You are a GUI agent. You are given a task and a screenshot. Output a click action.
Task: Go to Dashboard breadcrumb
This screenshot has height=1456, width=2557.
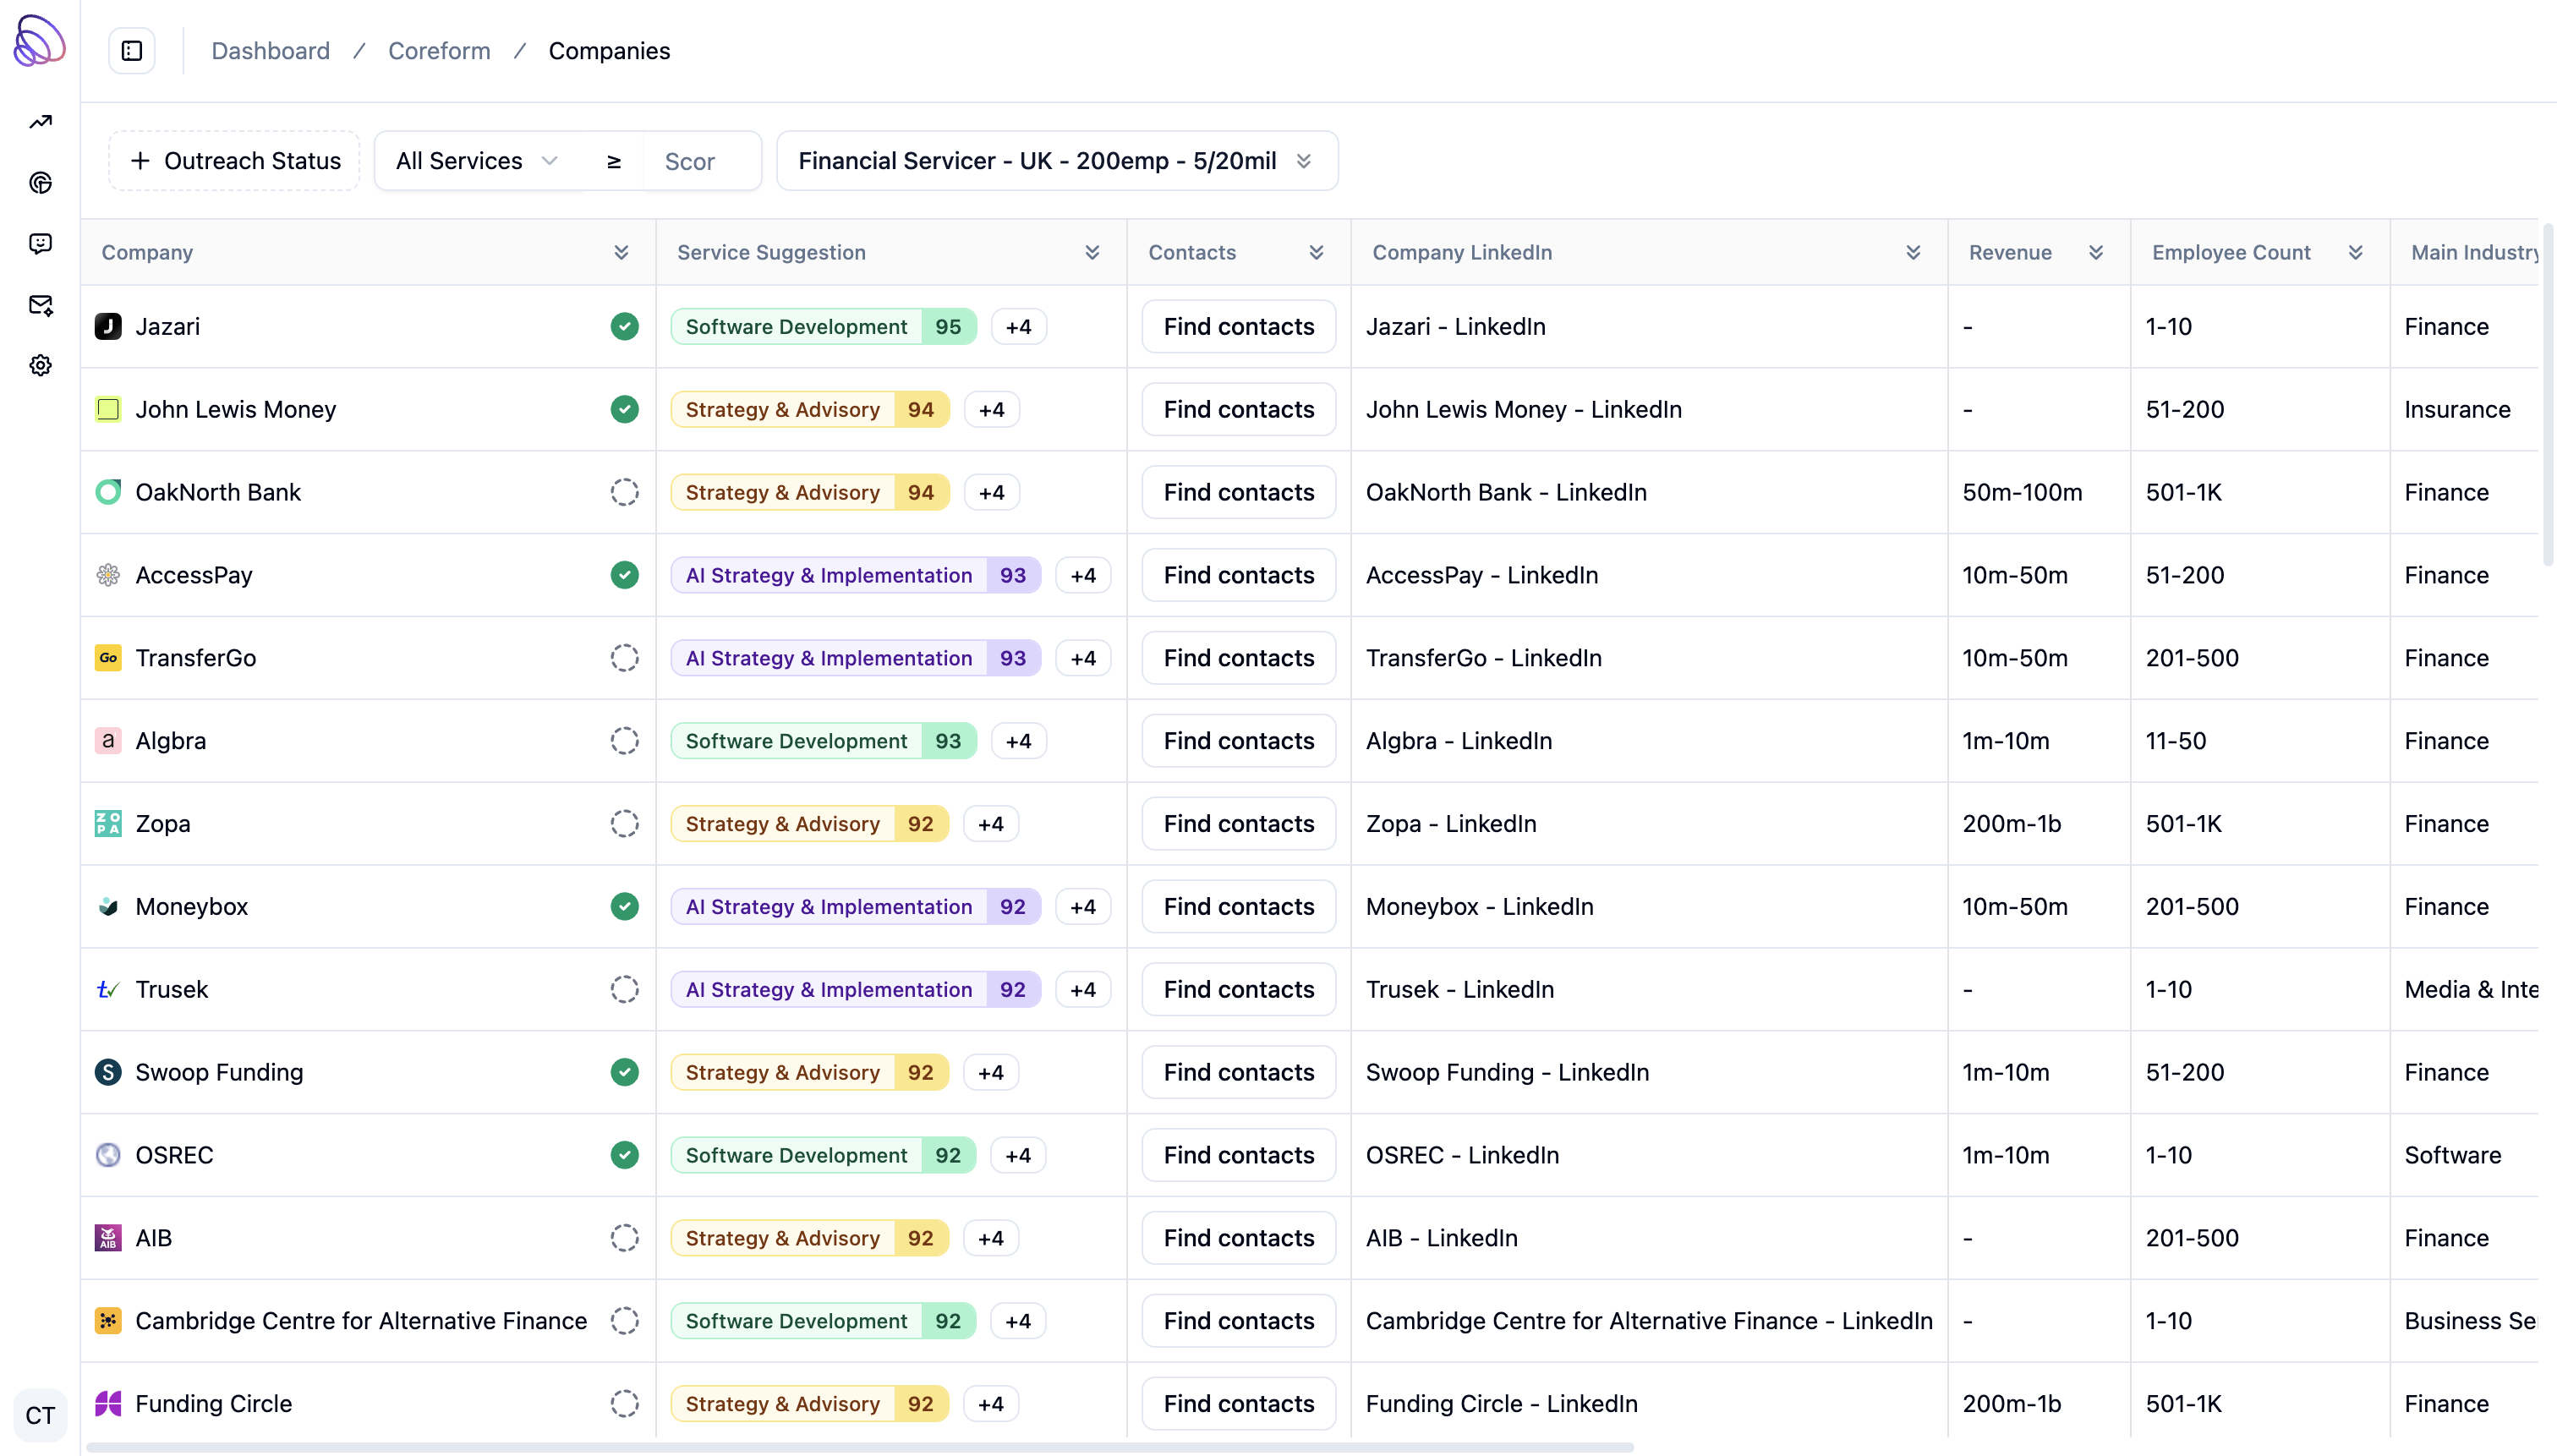click(x=270, y=51)
